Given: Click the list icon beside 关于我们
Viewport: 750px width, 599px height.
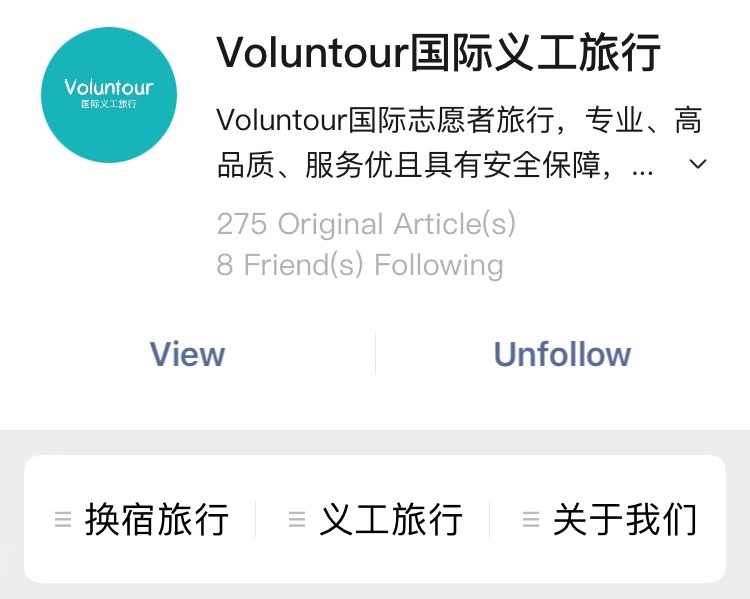Looking at the screenshot, I should point(531,519).
